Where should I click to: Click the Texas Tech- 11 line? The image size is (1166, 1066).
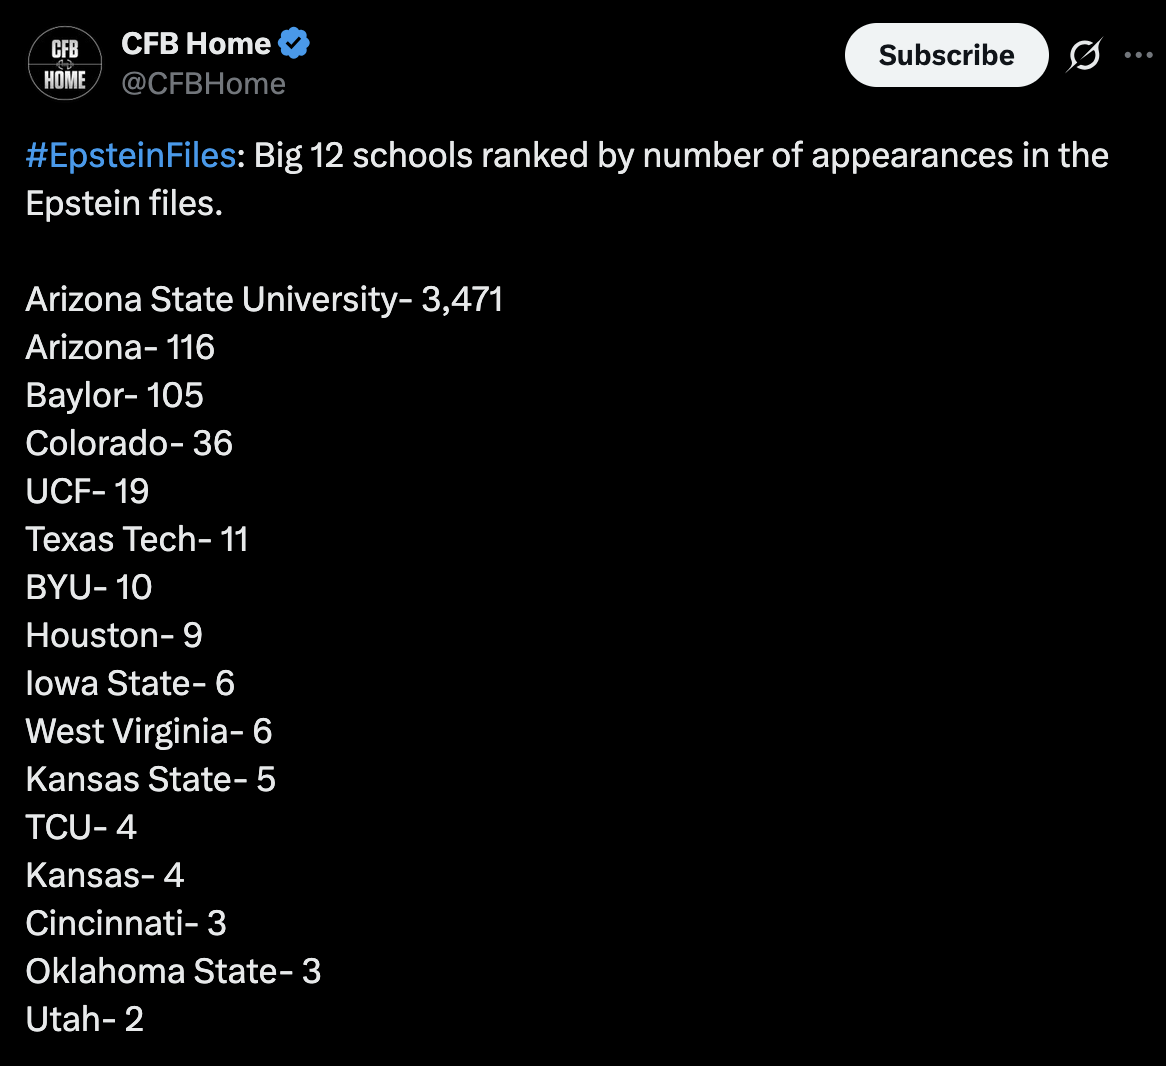137,540
